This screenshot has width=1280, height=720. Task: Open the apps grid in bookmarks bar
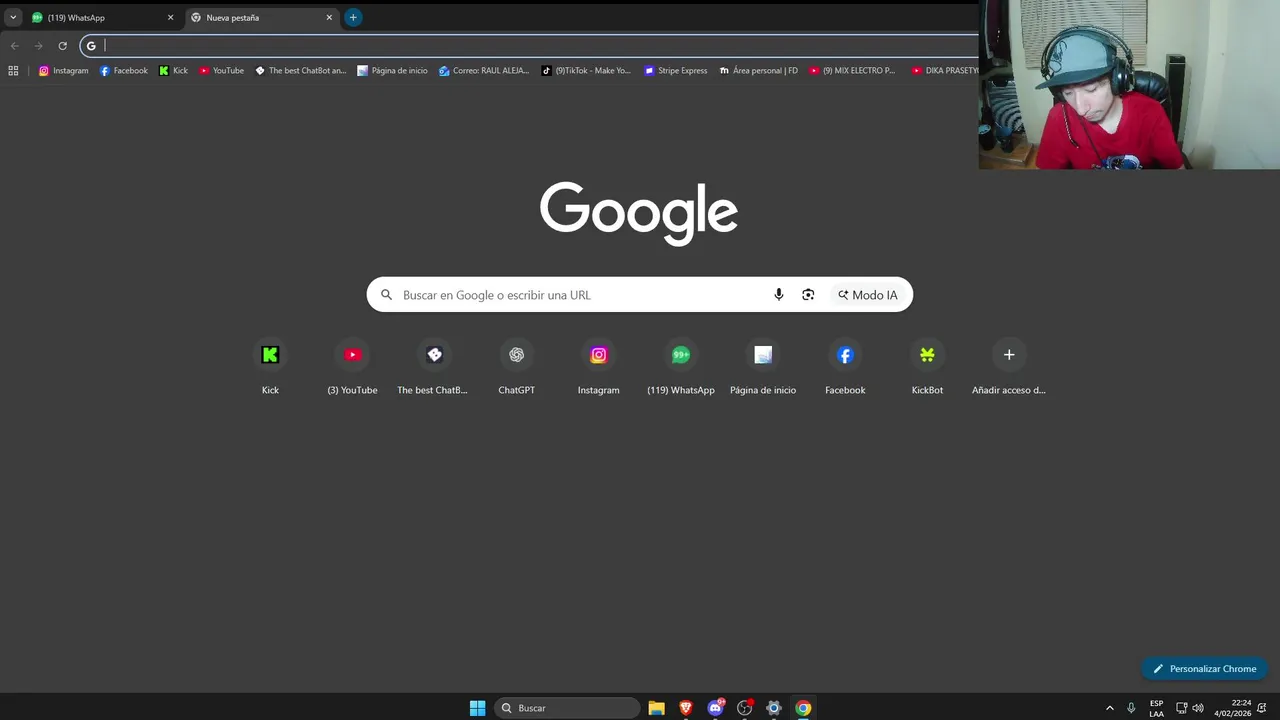[13, 71]
